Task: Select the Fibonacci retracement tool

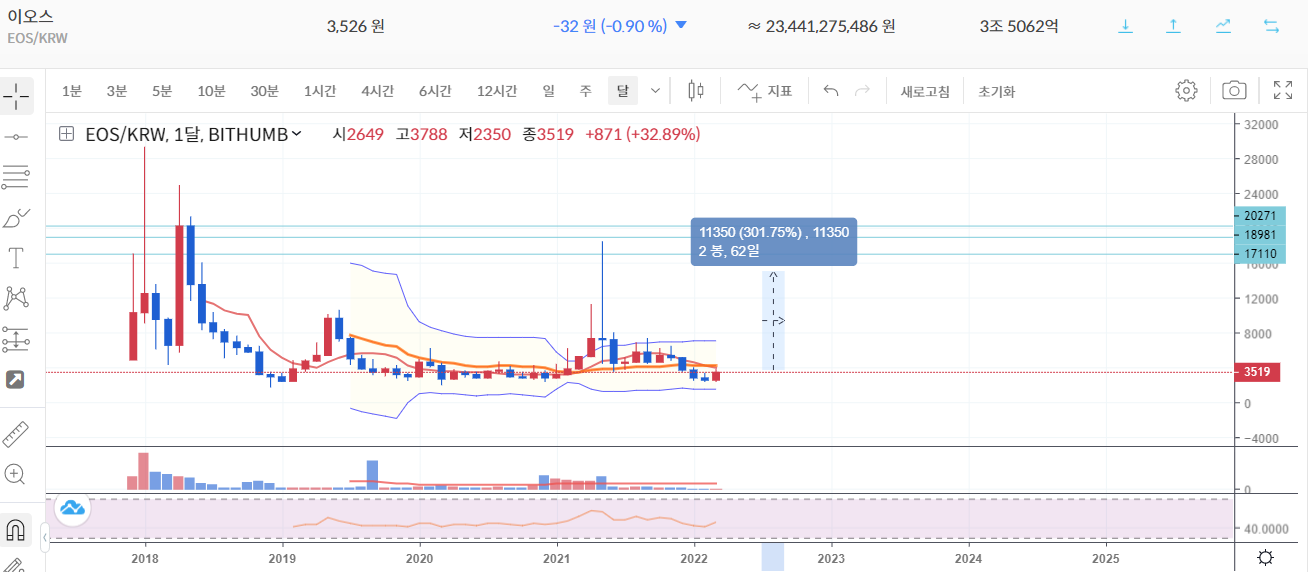Action: 17,178
